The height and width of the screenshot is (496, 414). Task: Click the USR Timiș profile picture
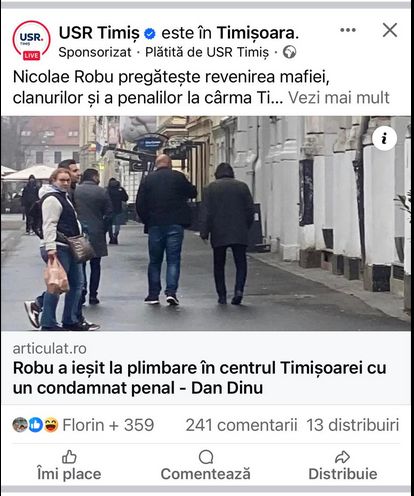coord(31,40)
